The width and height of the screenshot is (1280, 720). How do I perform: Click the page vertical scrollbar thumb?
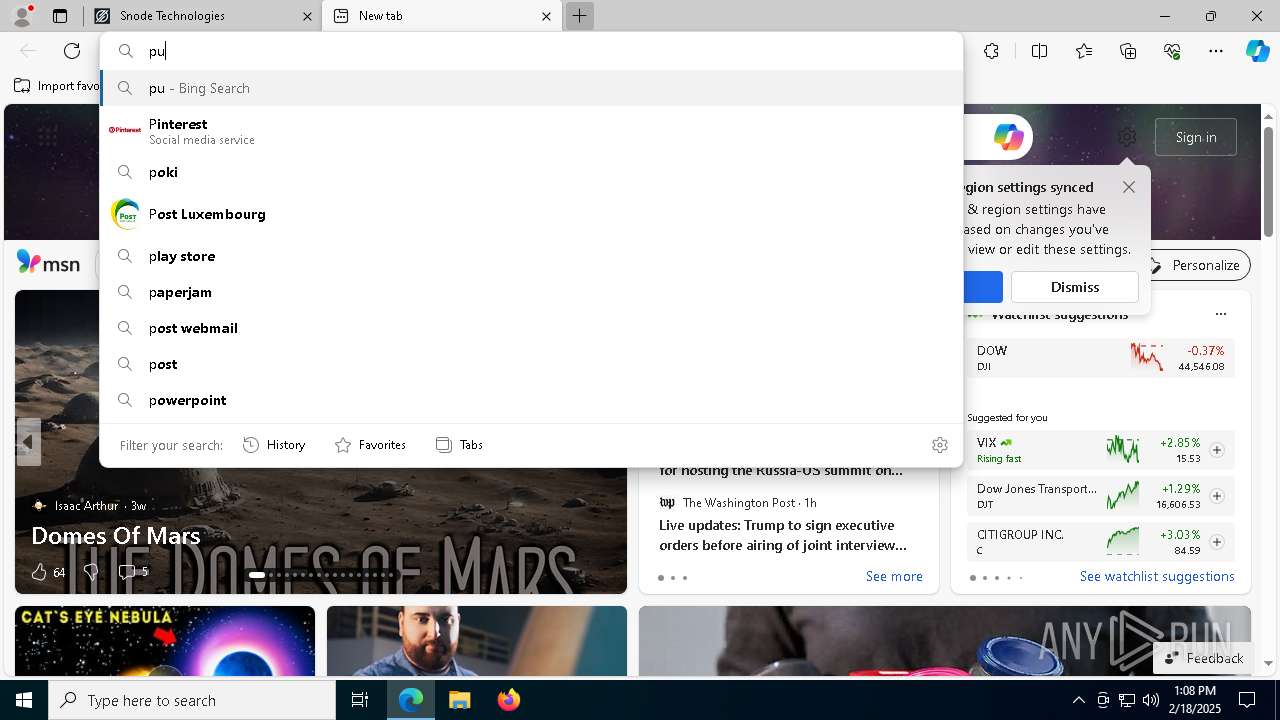coord(1268,181)
